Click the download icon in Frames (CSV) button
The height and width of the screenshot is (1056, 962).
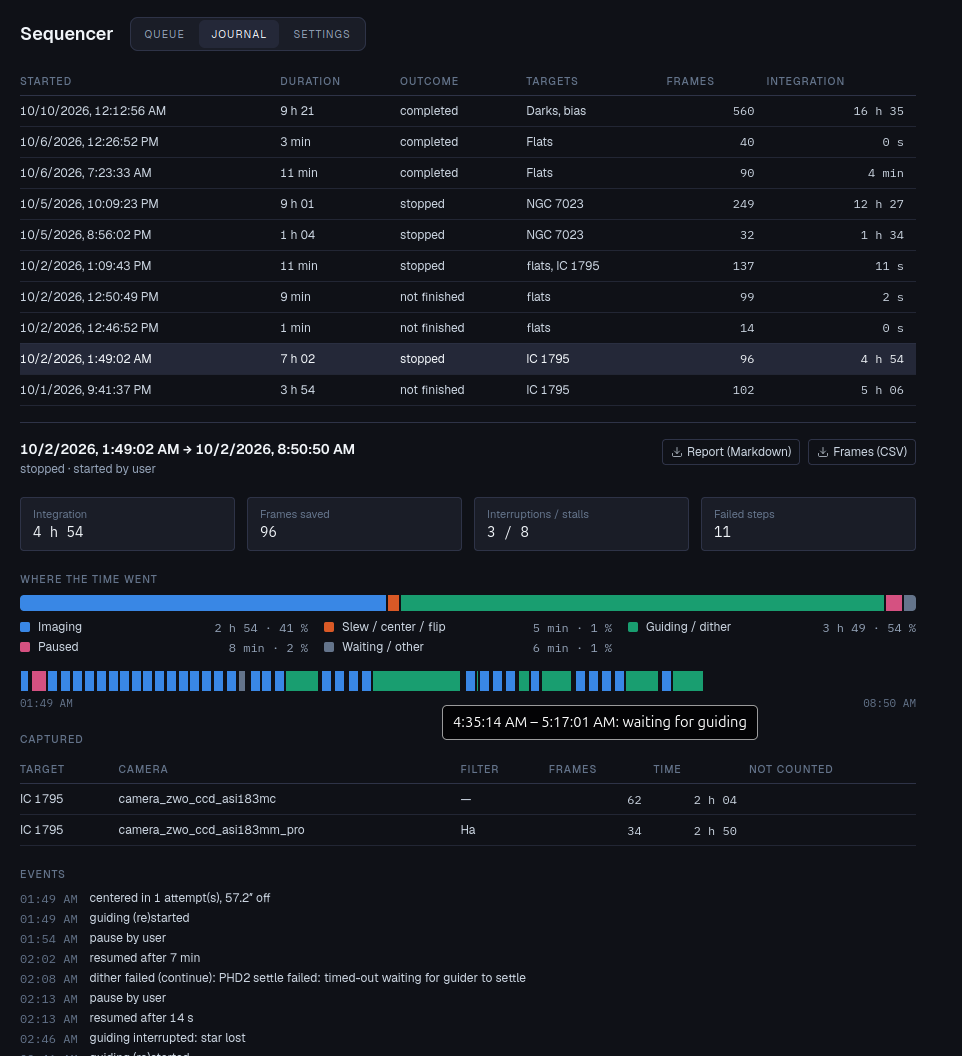[x=823, y=452]
